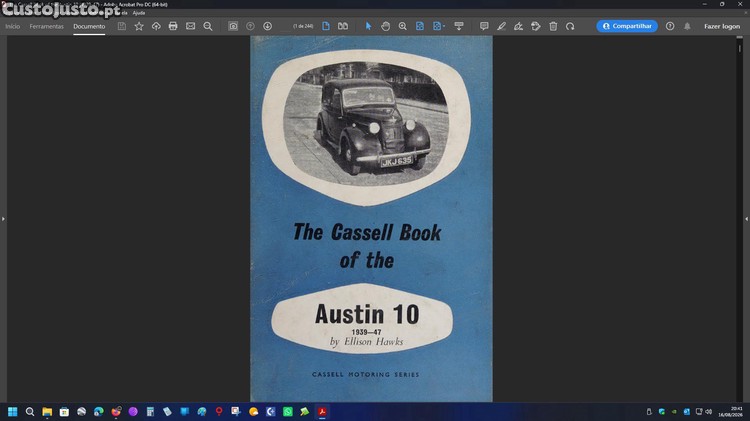The width and height of the screenshot is (750, 421).
Task: Open taskbar Search magnifier
Action: (30, 411)
